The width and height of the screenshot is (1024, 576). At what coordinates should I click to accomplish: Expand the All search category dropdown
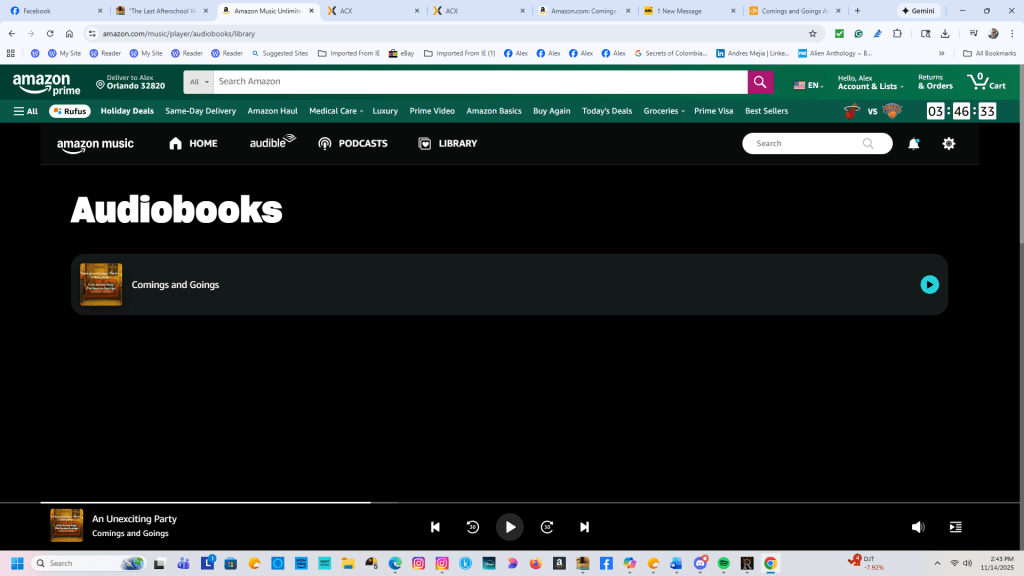click(198, 82)
